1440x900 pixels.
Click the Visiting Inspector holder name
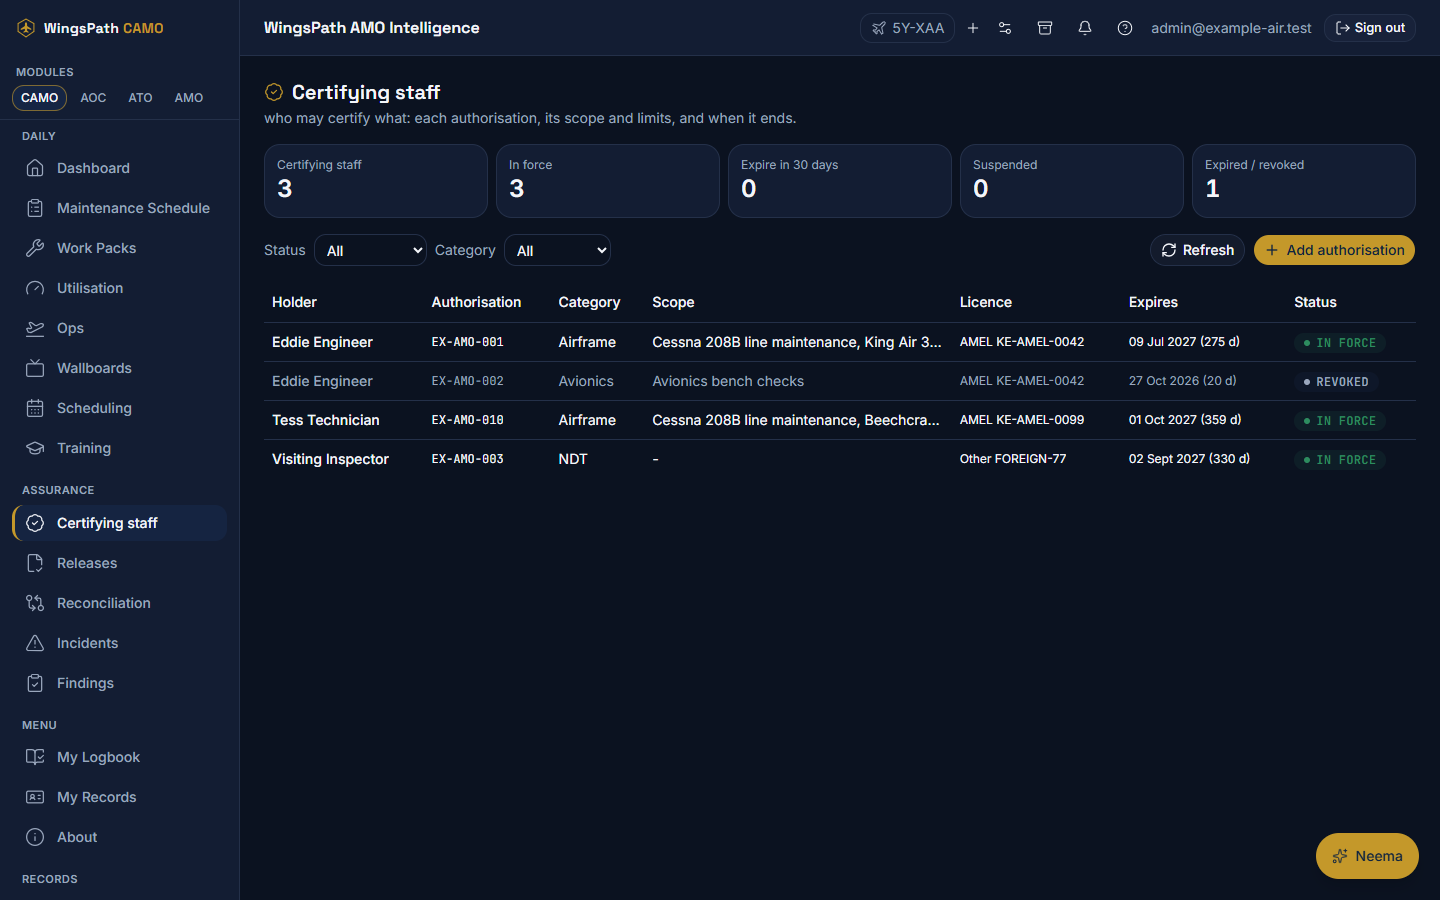[x=330, y=459]
